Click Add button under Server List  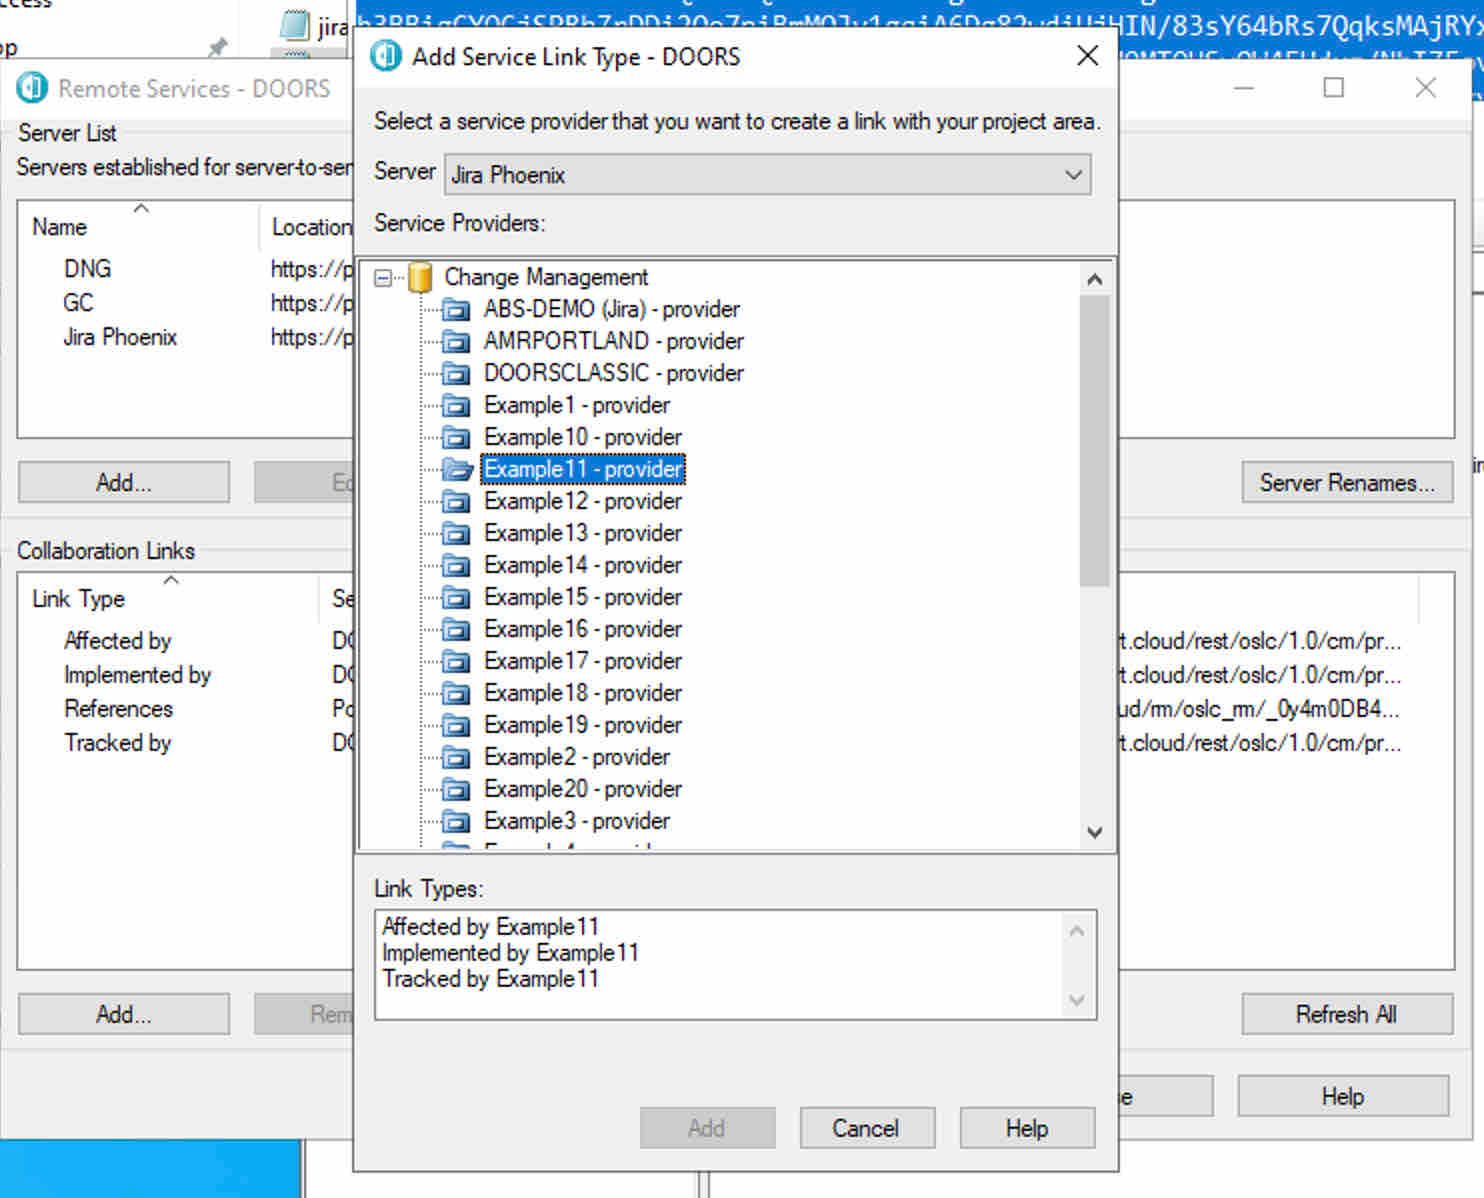(124, 482)
